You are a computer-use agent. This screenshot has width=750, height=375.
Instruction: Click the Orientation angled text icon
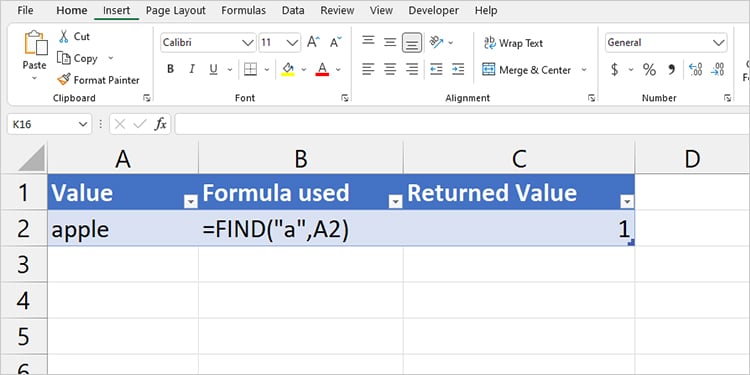click(x=437, y=42)
